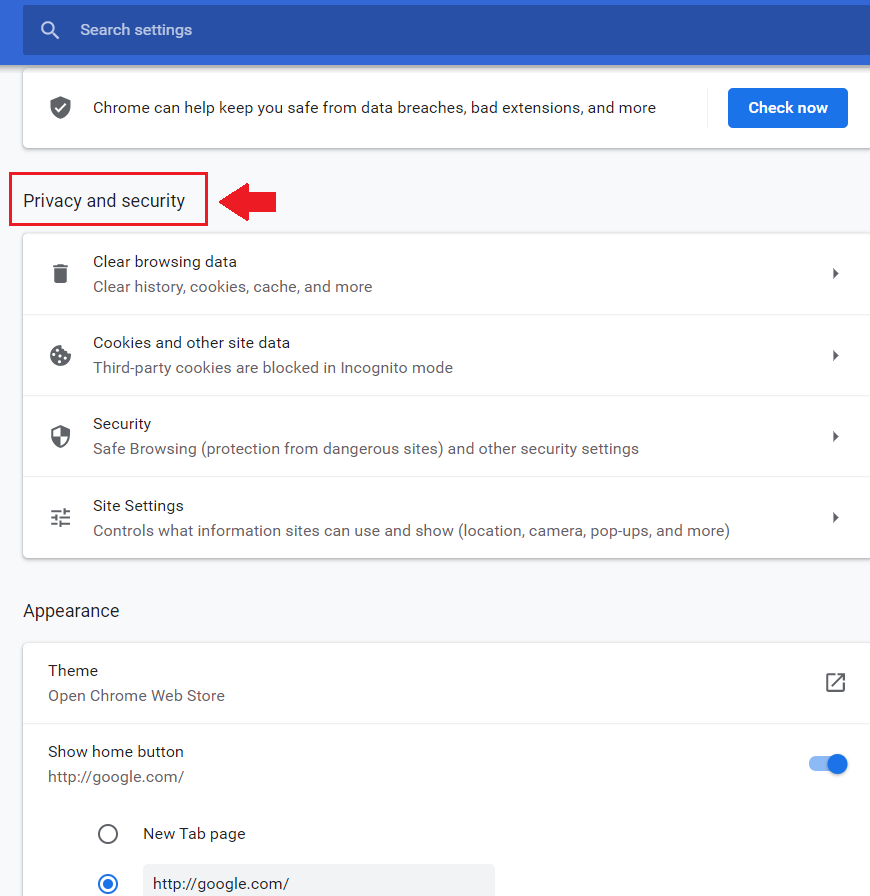Expand the Security row arrow
870x896 pixels.
(x=836, y=437)
